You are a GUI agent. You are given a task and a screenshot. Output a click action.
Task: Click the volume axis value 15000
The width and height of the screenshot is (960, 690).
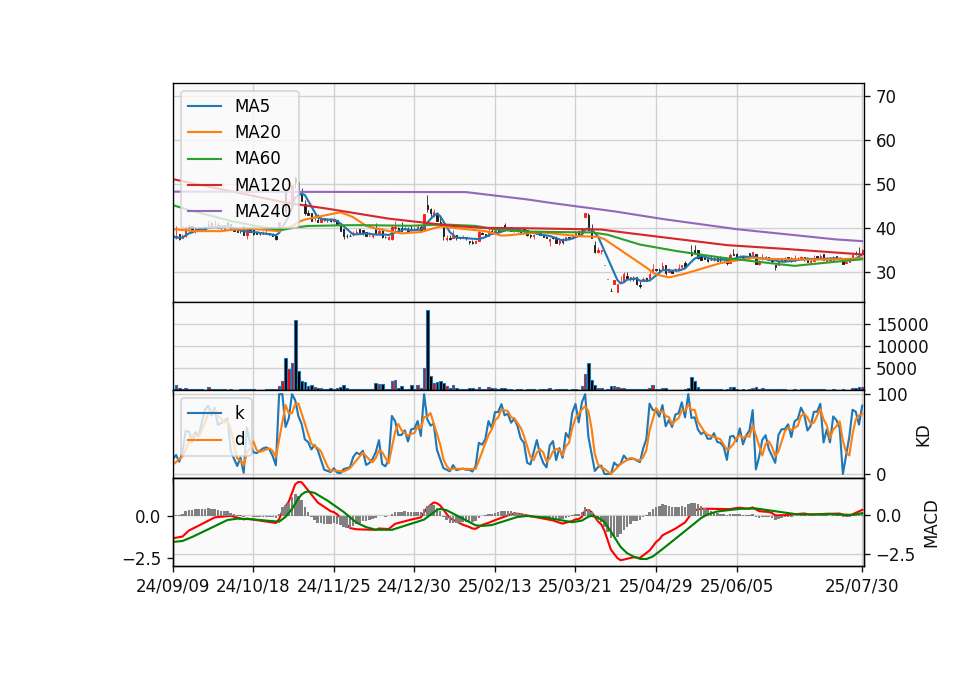pyautogui.click(x=902, y=325)
